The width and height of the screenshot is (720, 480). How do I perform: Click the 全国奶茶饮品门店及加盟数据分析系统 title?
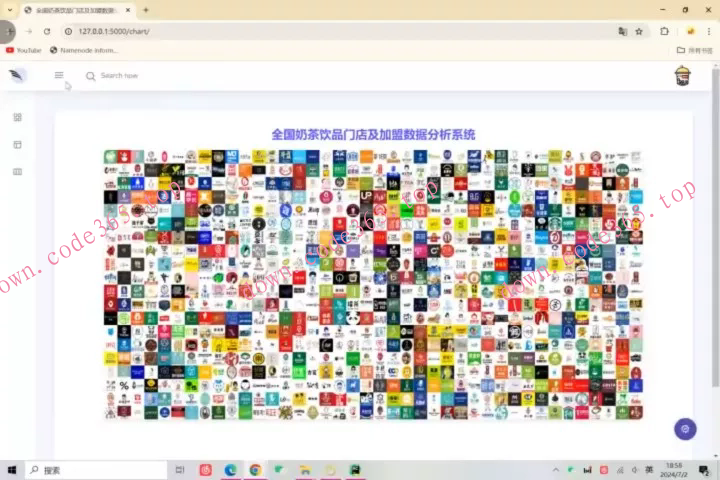click(373, 135)
